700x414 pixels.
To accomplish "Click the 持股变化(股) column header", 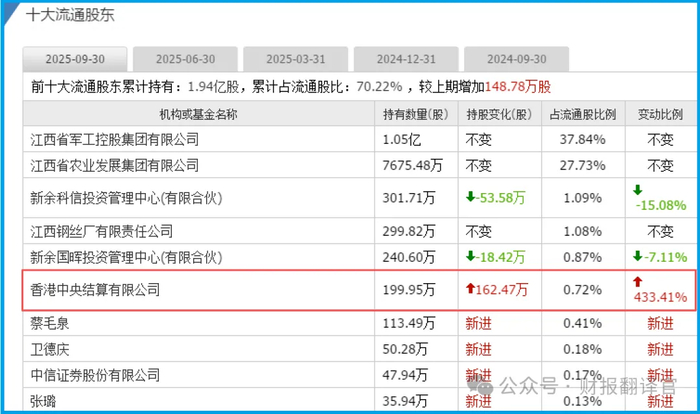I will pyautogui.click(x=499, y=114).
